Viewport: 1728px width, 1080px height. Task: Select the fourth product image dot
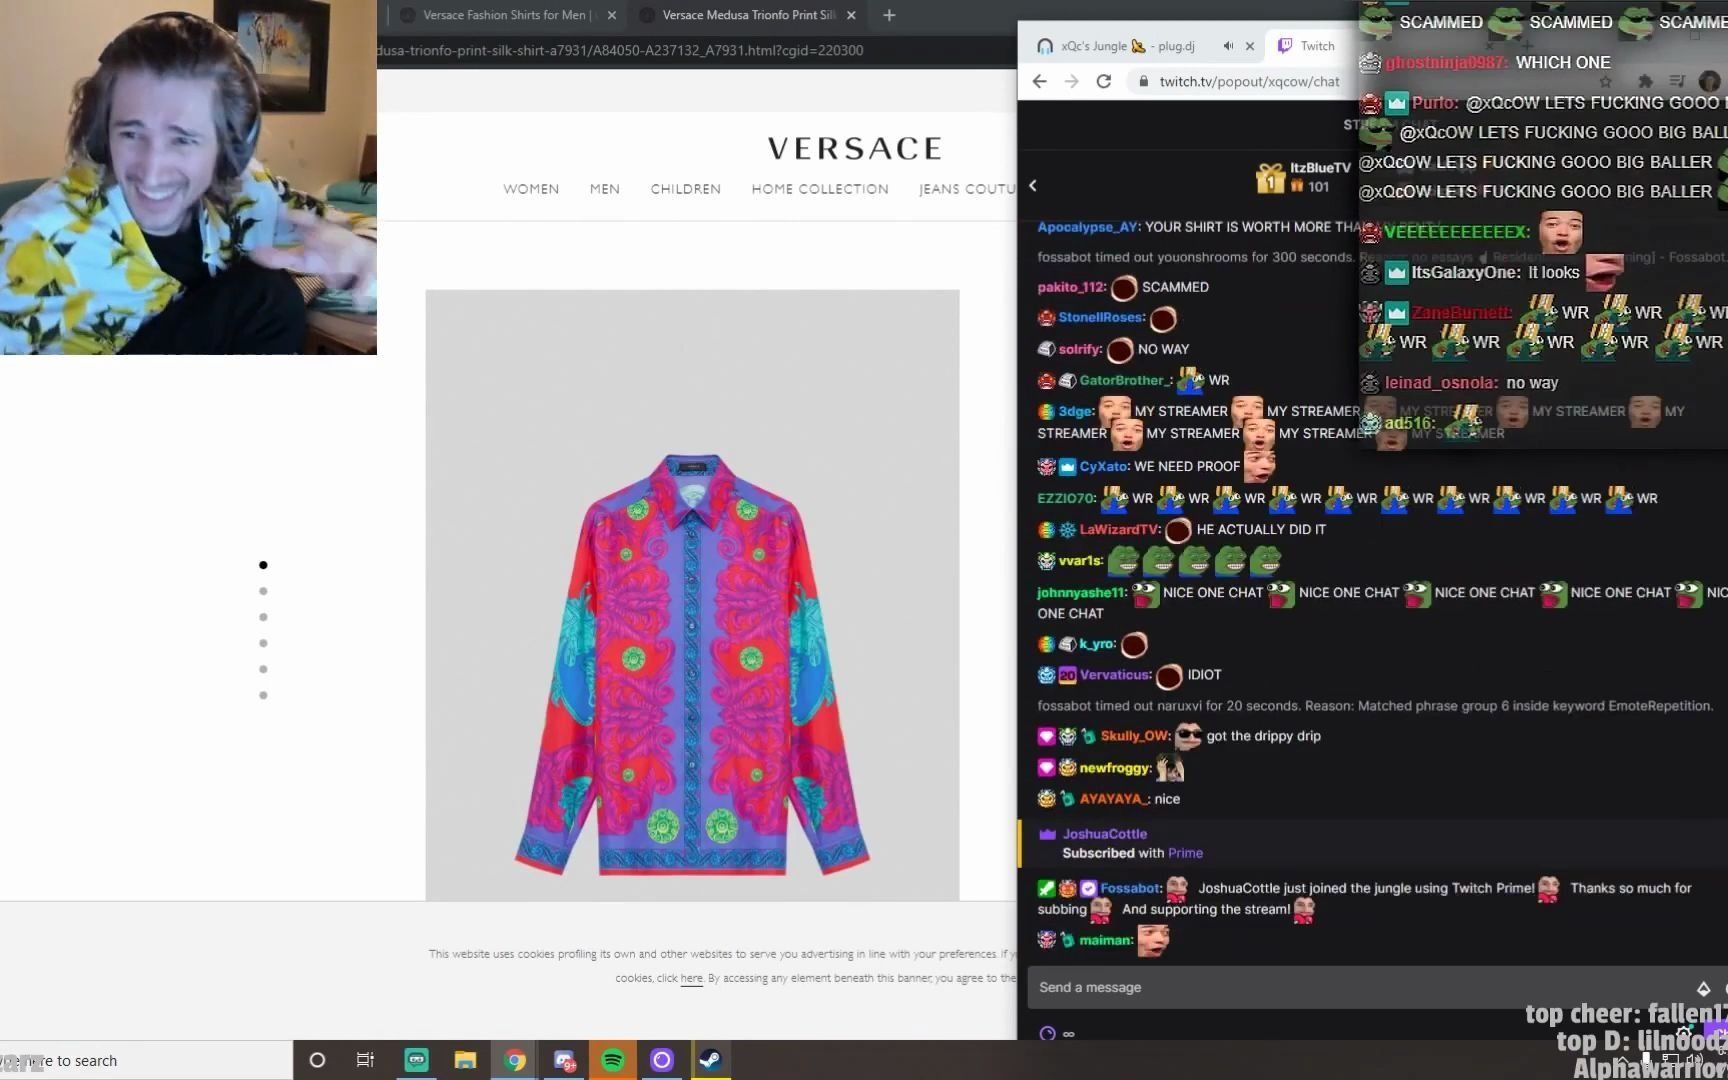click(x=263, y=643)
